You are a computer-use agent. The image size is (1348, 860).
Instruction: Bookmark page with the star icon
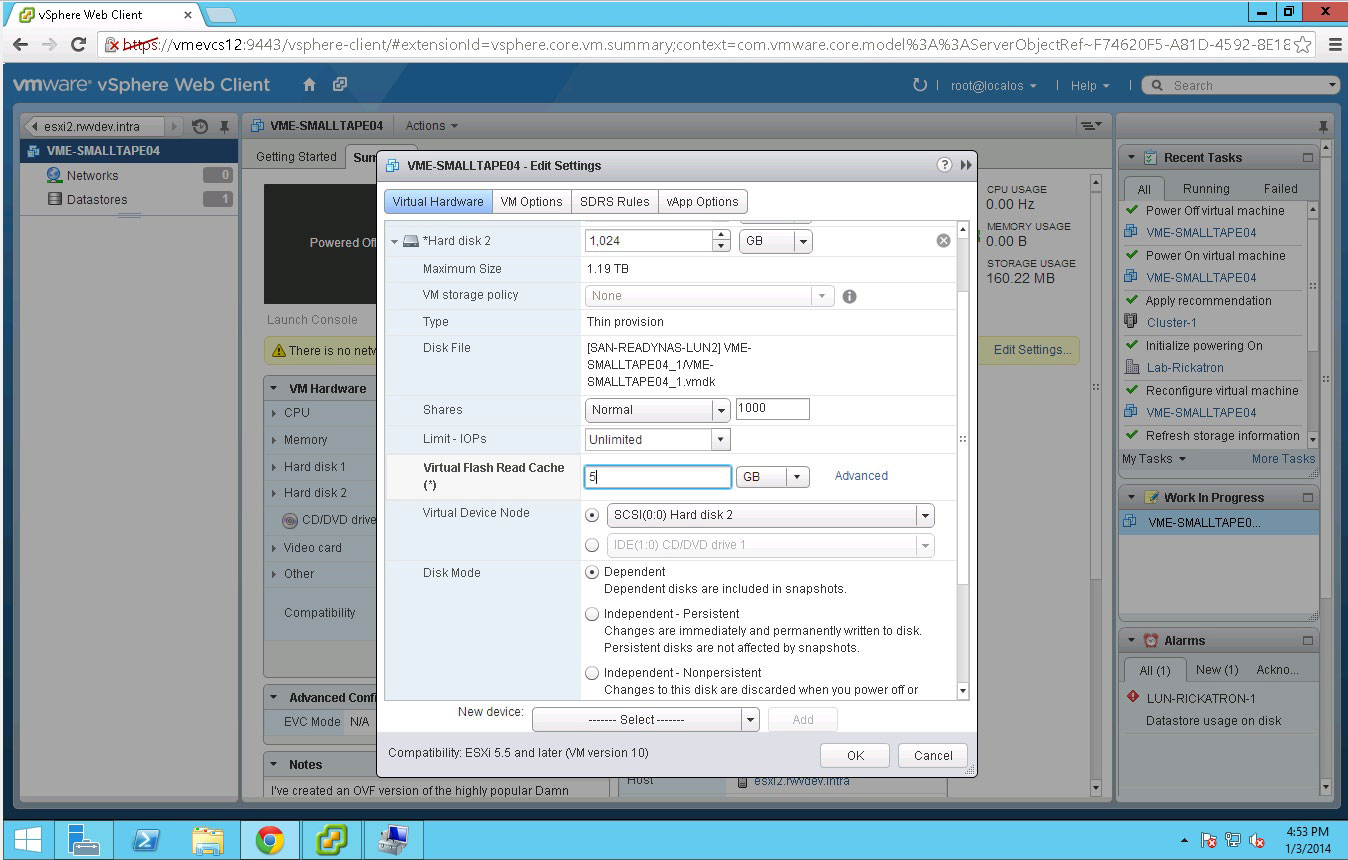pyautogui.click(x=1303, y=45)
